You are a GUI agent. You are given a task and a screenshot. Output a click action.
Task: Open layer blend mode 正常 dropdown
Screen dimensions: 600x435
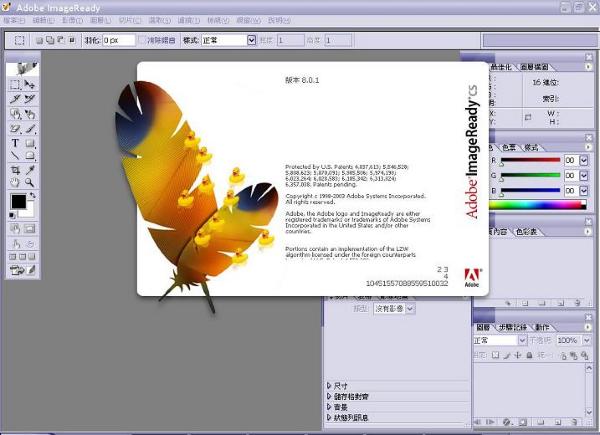click(x=522, y=340)
